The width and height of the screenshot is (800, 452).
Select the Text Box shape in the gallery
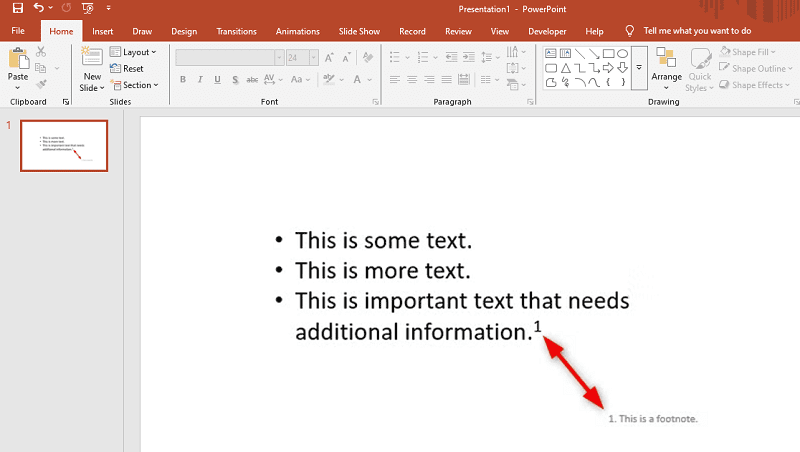pyautogui.click(x=551, y=53)
